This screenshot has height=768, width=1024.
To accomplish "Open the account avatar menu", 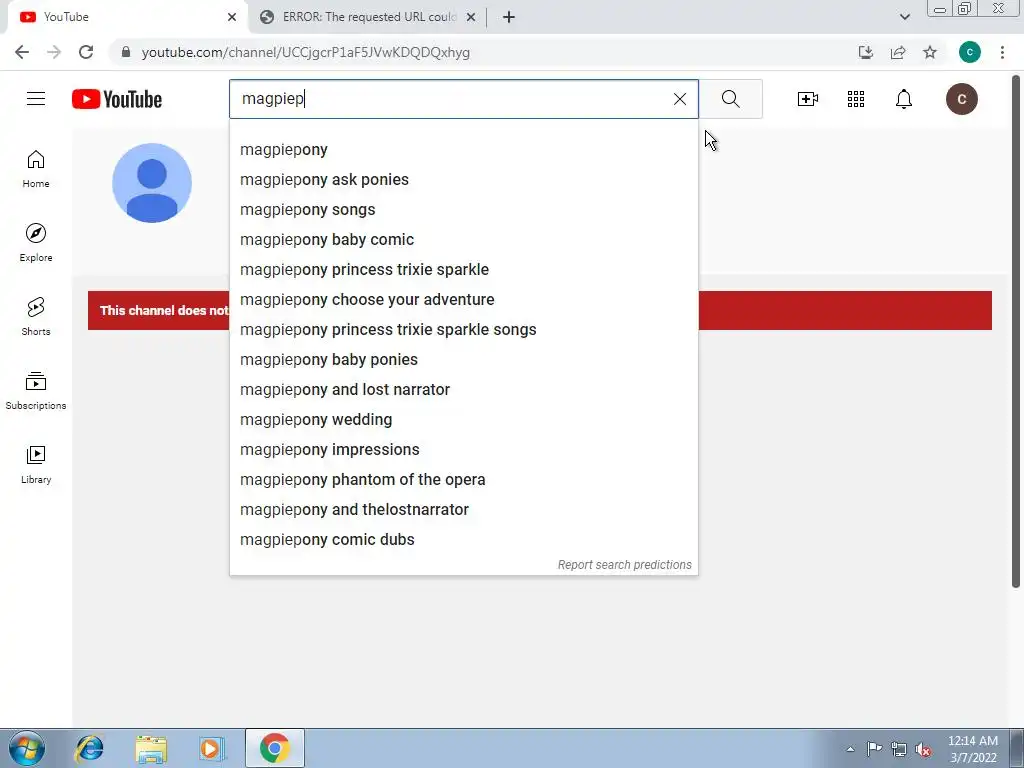I will pyautogui.click(x=962, y=99).
